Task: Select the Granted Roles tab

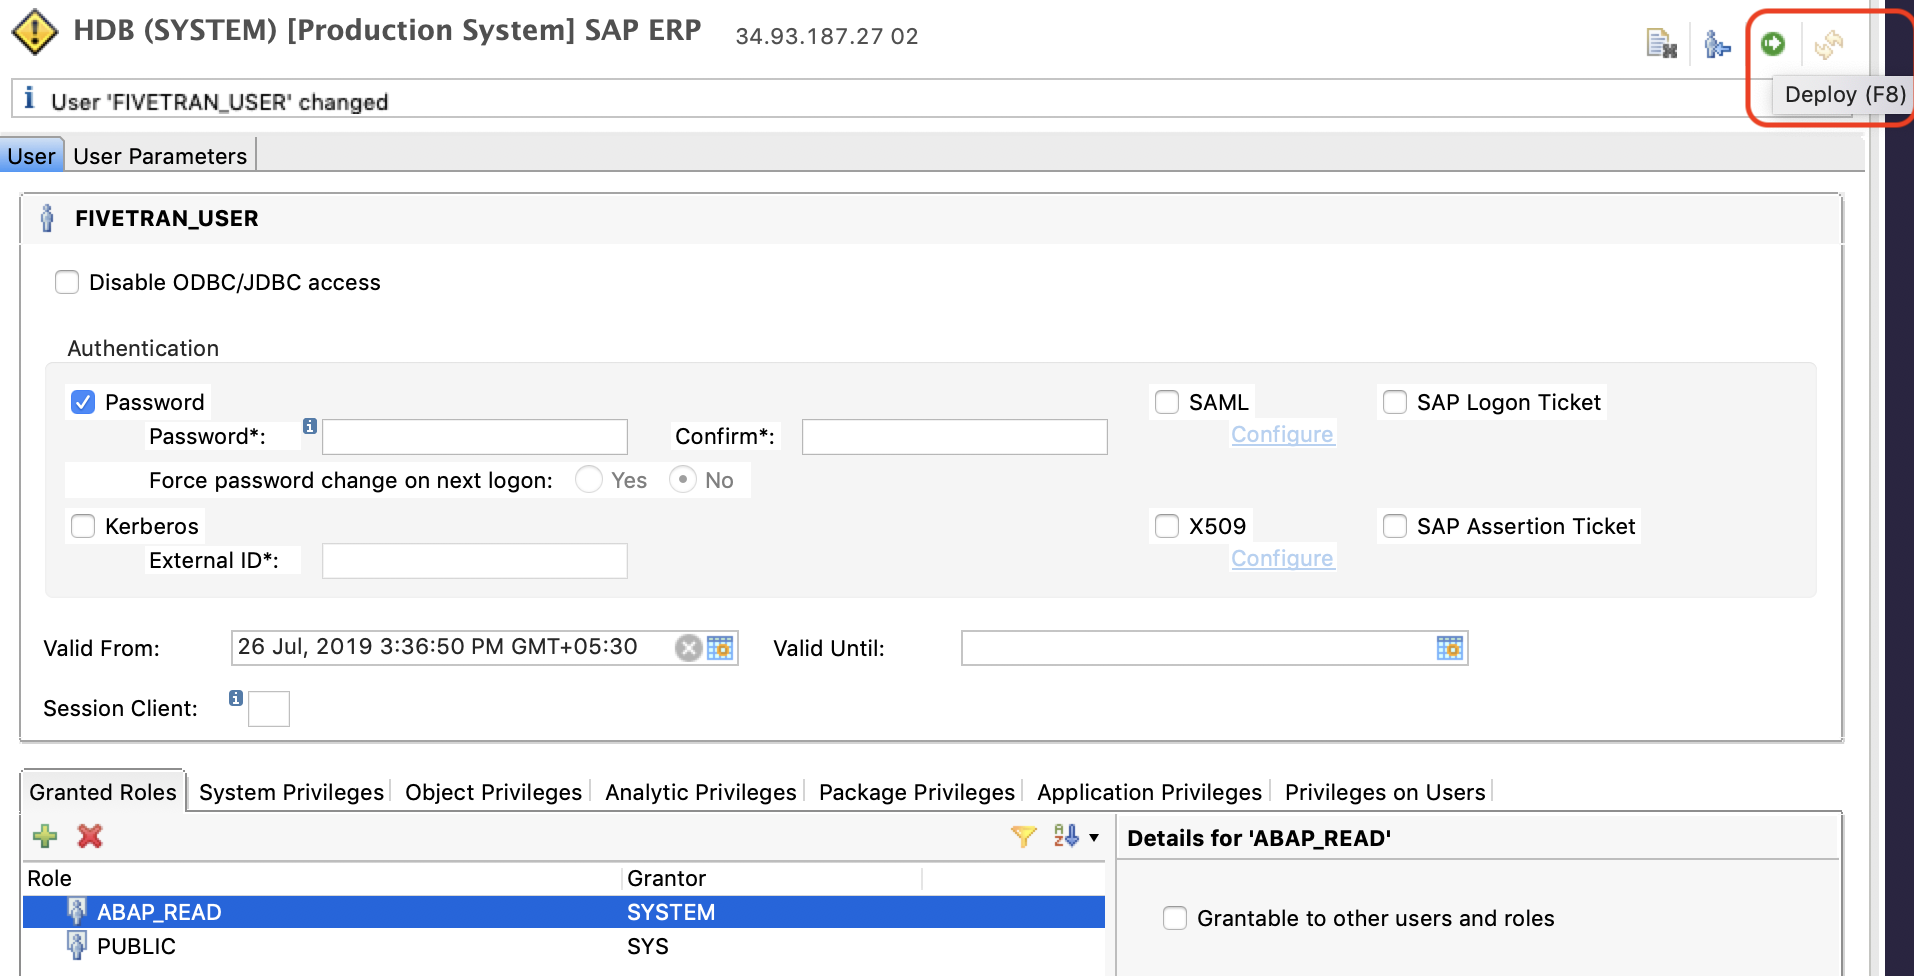Action: (x=103, y=792)
